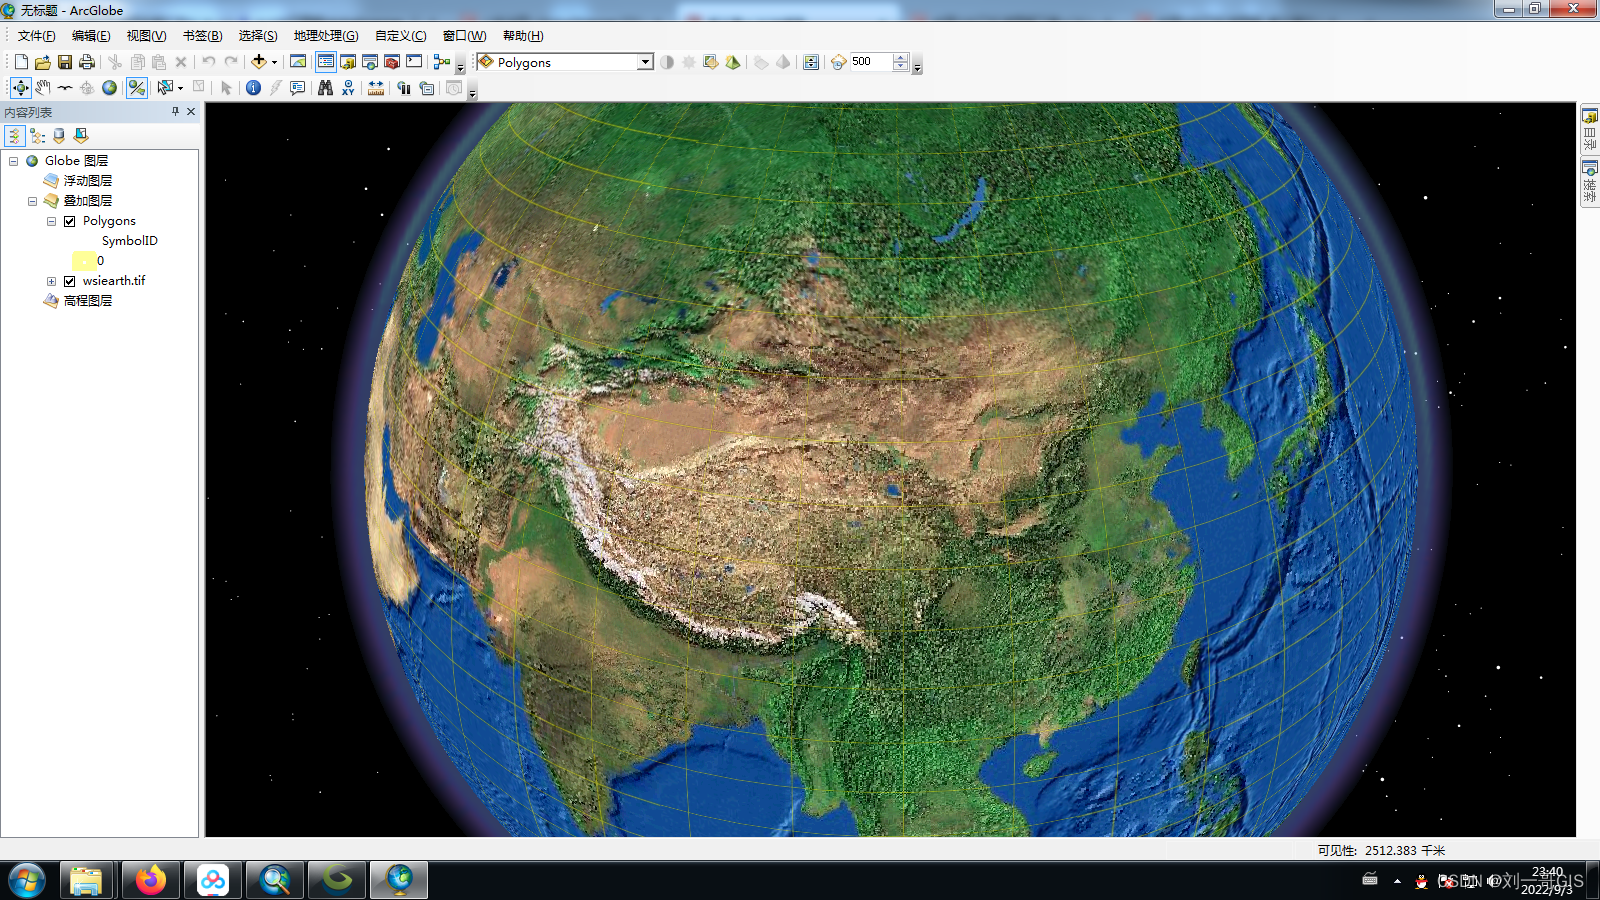Click the yellow symbol swatch for 0
The width and height of the screenshot is (1600, 900).
(x=84, y=261)
